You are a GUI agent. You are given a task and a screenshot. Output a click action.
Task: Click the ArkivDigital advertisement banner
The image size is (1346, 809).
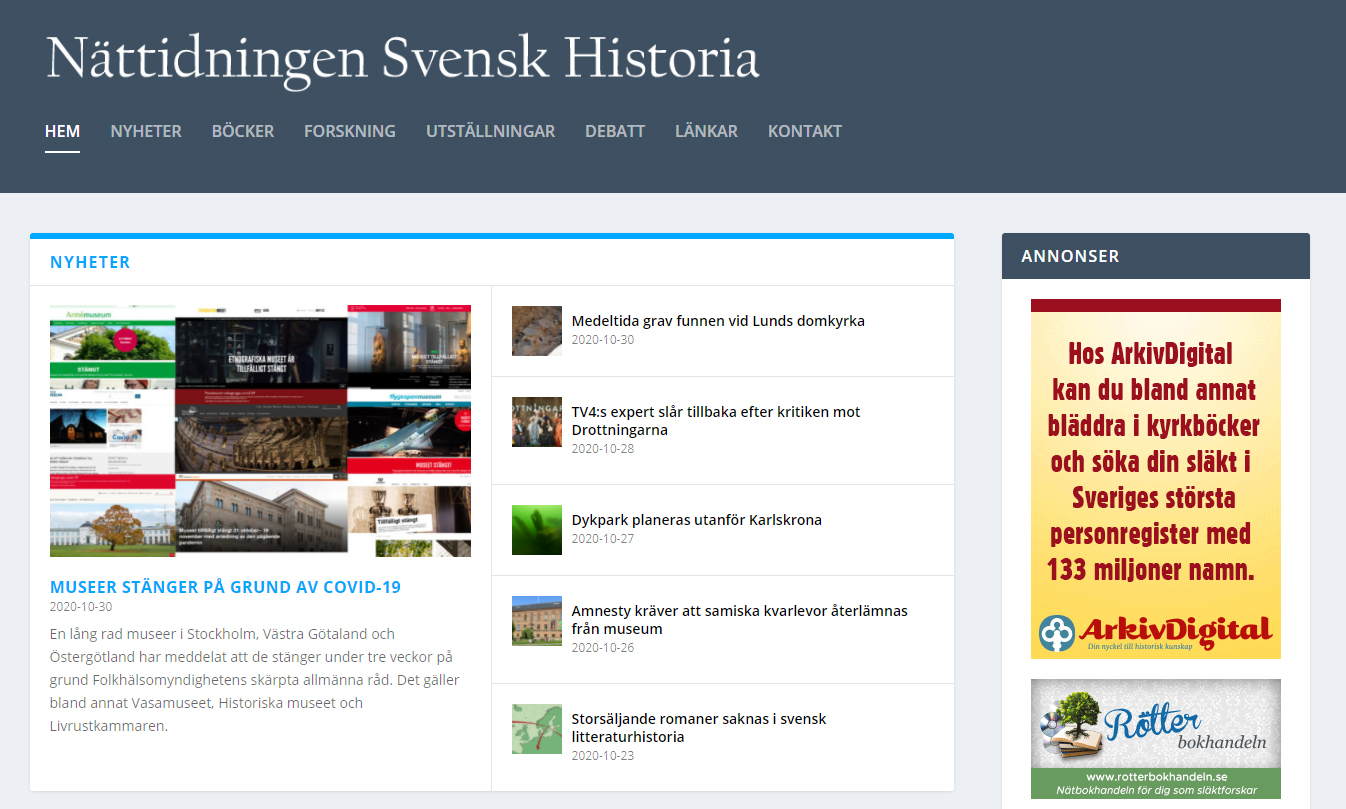1156,479
